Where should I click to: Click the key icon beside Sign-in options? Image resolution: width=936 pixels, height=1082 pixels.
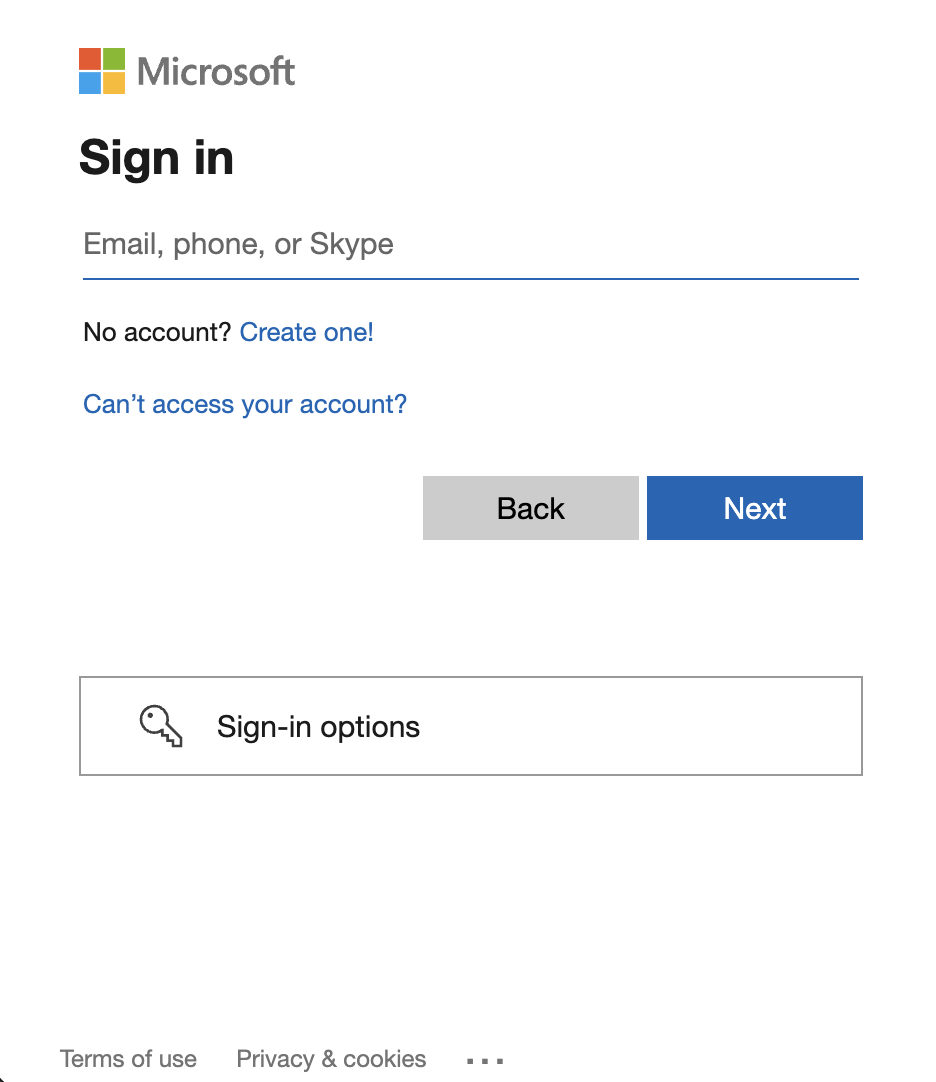click(161, 726)
